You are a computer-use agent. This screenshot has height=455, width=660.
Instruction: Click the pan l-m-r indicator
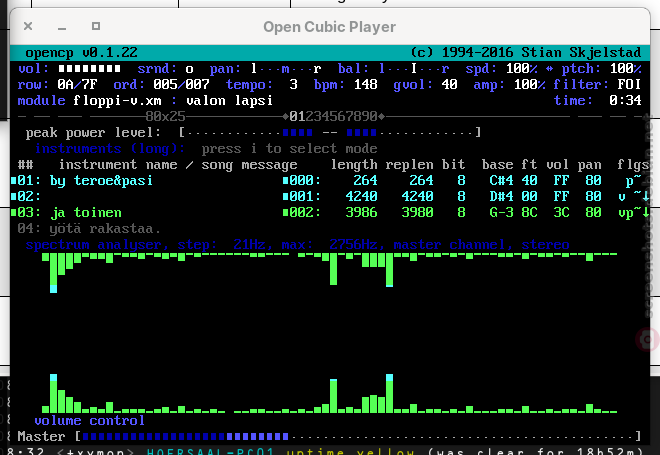pyautogui.click(x=286, y=68)
